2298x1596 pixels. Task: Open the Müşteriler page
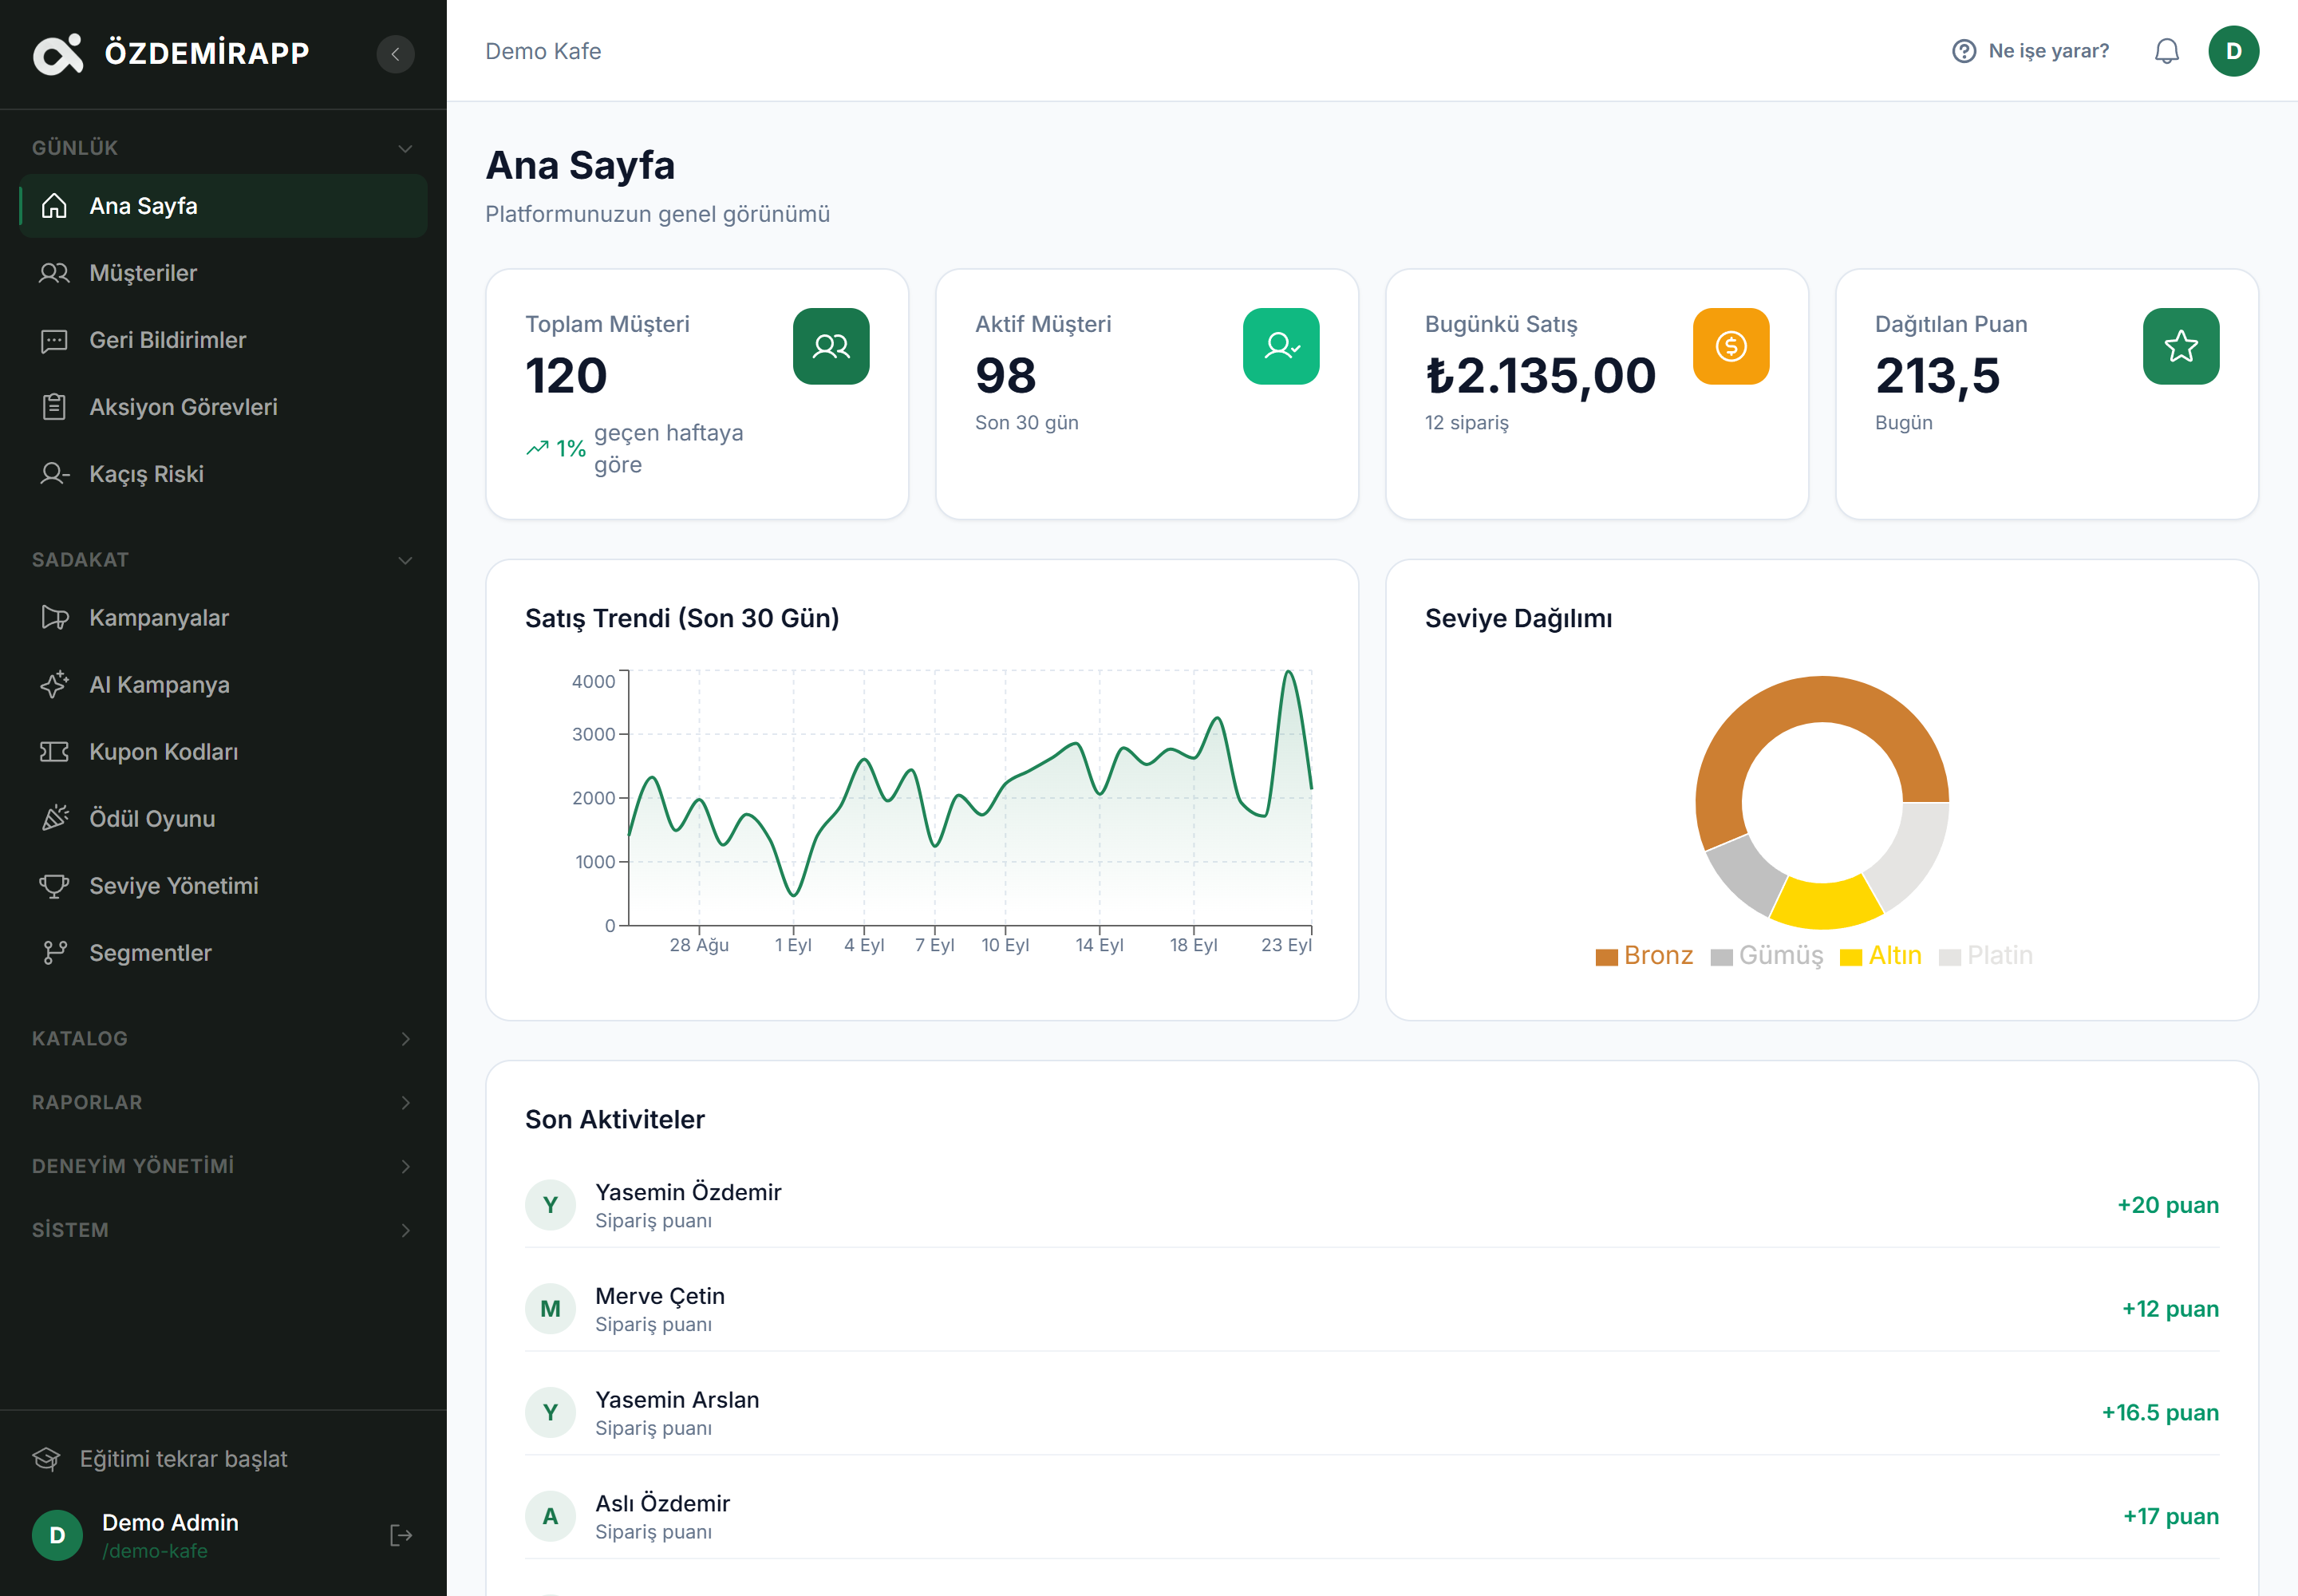(x=223, y=273)
